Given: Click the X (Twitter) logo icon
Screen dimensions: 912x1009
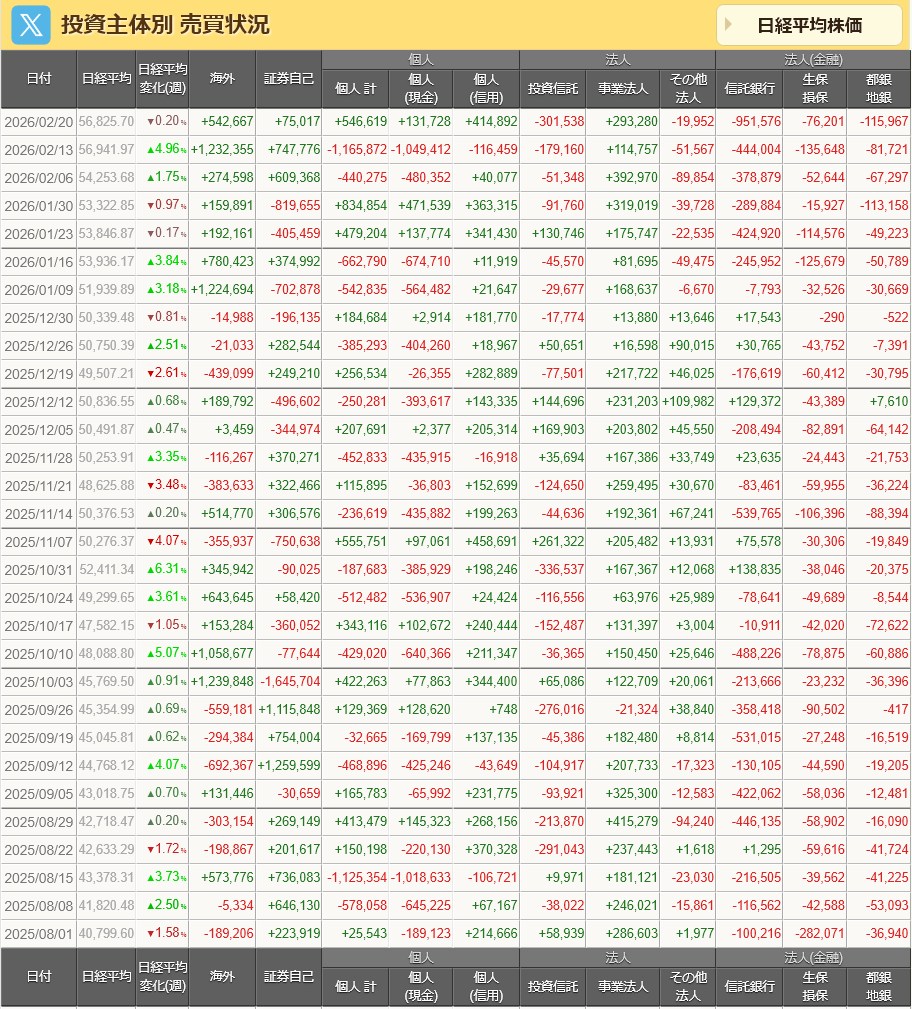Looking at the screenshot, I should click(31, 25).
